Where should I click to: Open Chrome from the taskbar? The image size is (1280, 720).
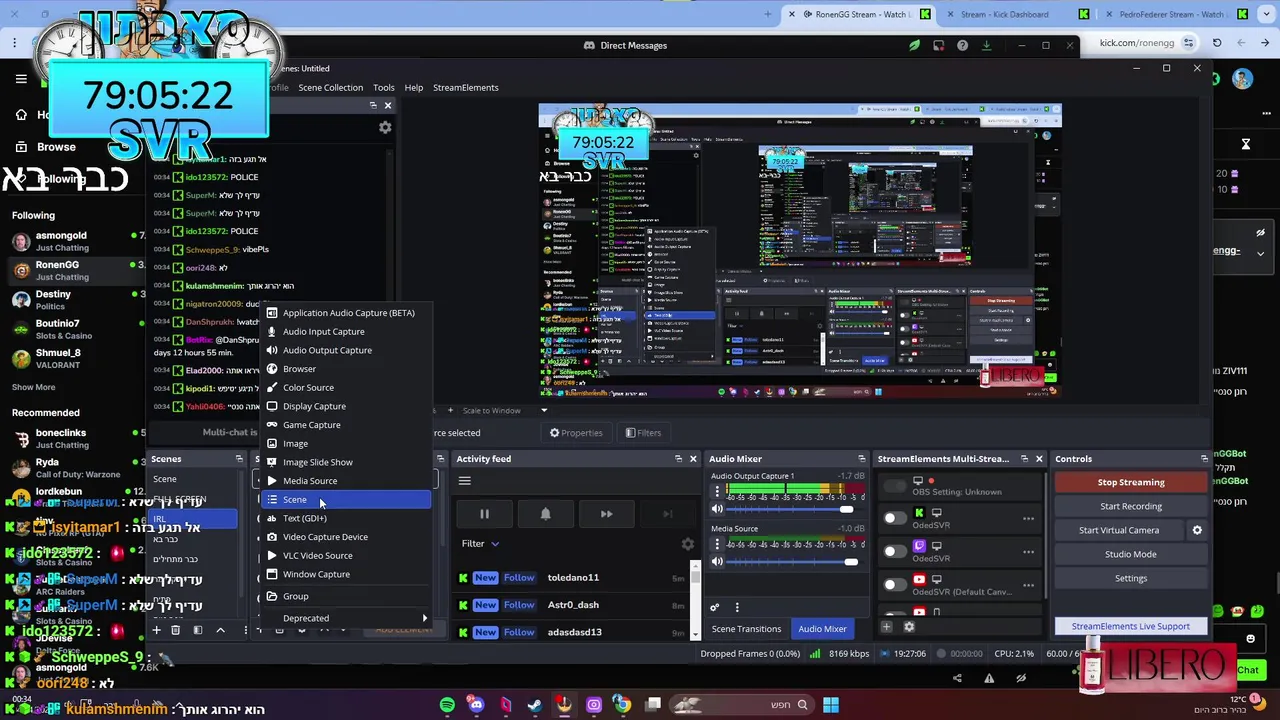[623, 705]
